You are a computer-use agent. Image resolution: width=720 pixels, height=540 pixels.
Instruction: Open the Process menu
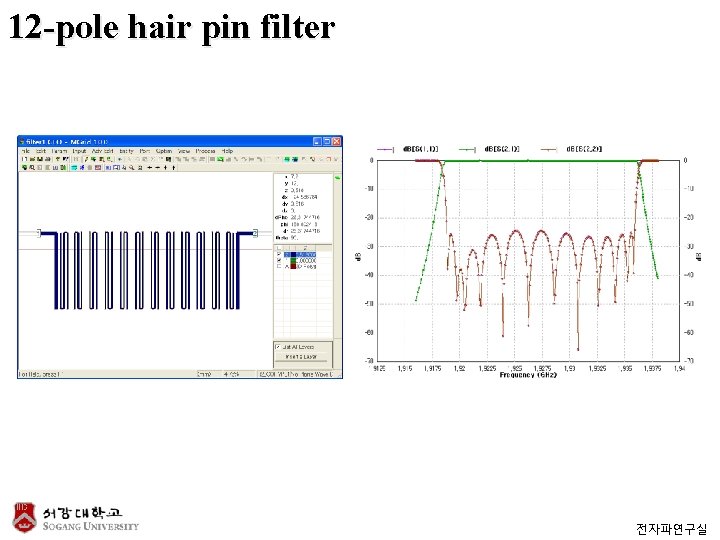coord(205,151)
